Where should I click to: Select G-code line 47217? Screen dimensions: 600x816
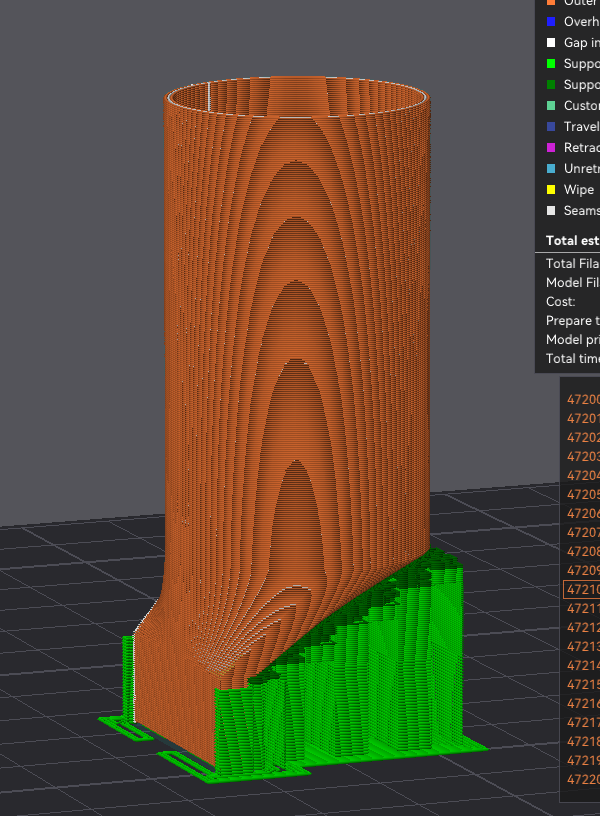(583, 722)
